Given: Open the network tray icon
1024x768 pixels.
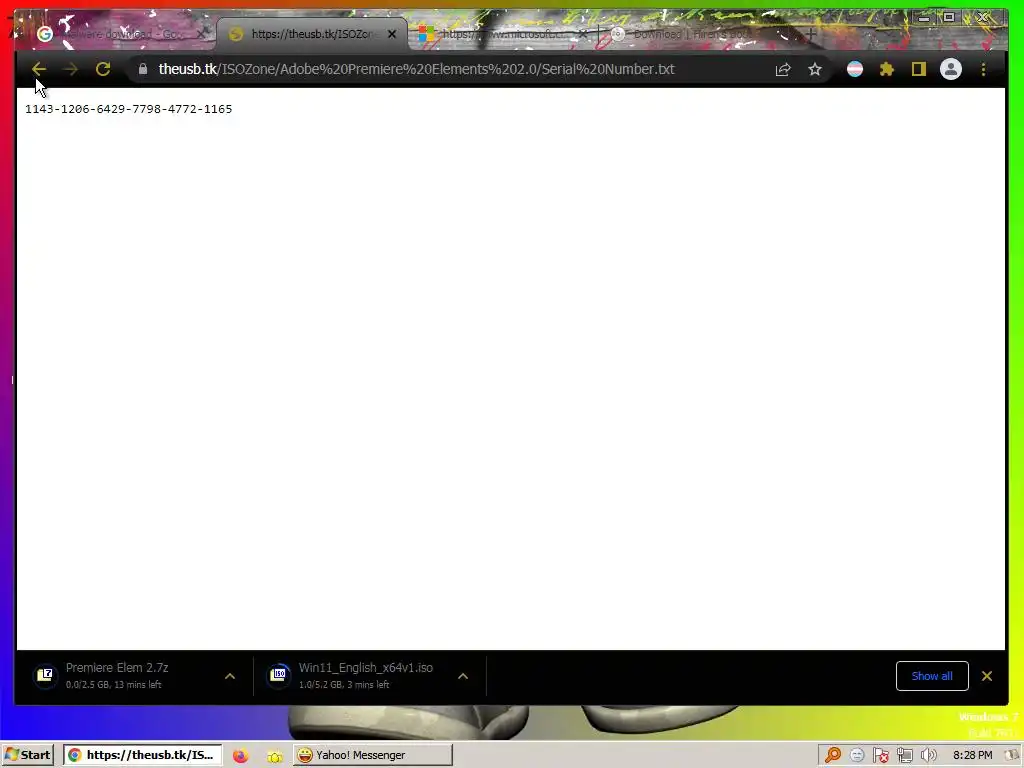Looking at the screenshot, I should tap(904, 756).
